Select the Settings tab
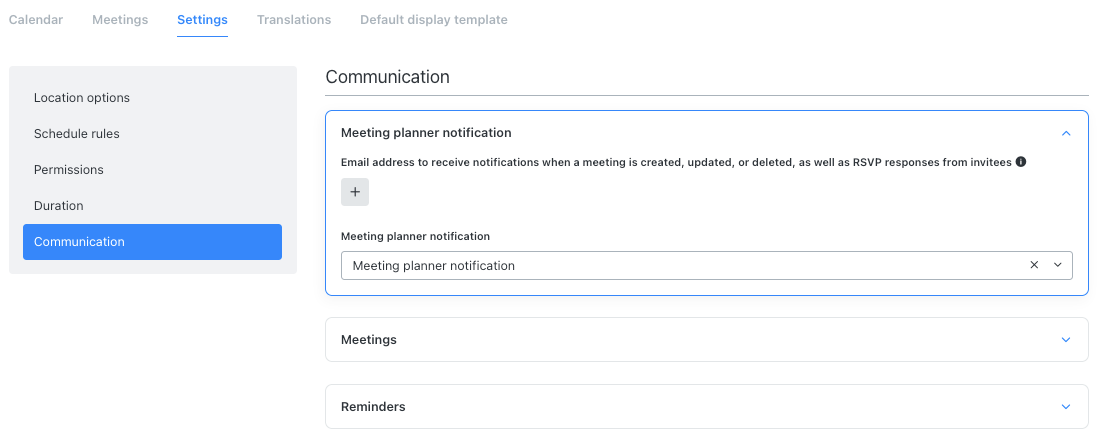The height and width of the screenshot is (444, 1107). [x=202, y=20]
